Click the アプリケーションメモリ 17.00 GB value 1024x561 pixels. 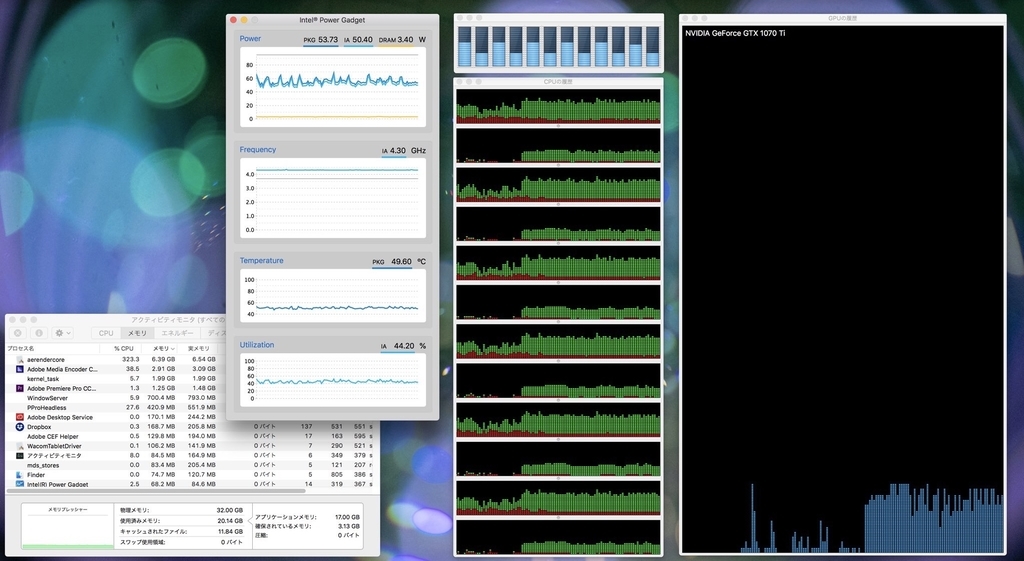(x=347, y=517)
